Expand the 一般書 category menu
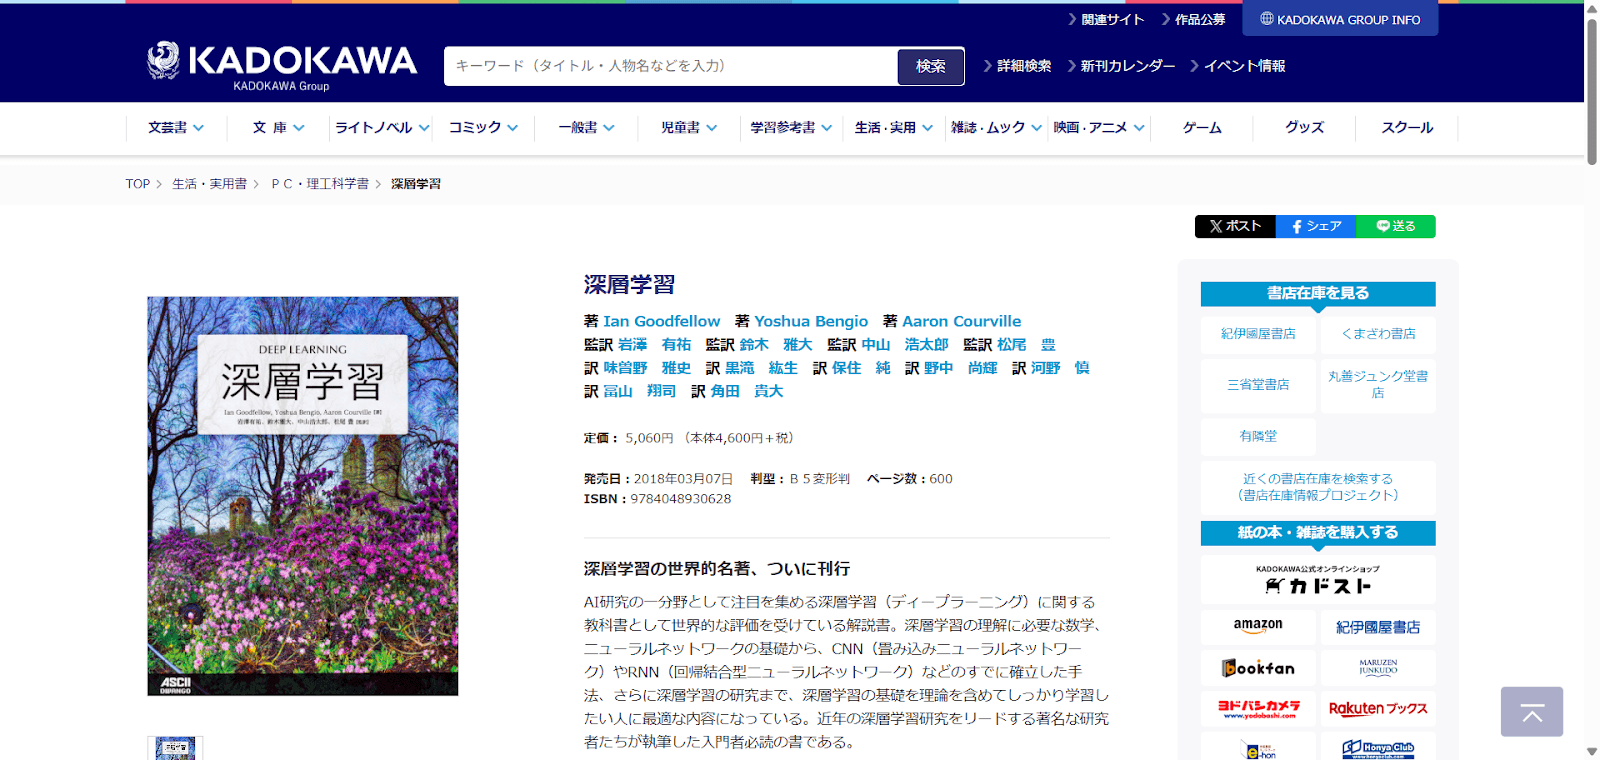This screenshot has width=1600, height=760. tap(586, 128)
